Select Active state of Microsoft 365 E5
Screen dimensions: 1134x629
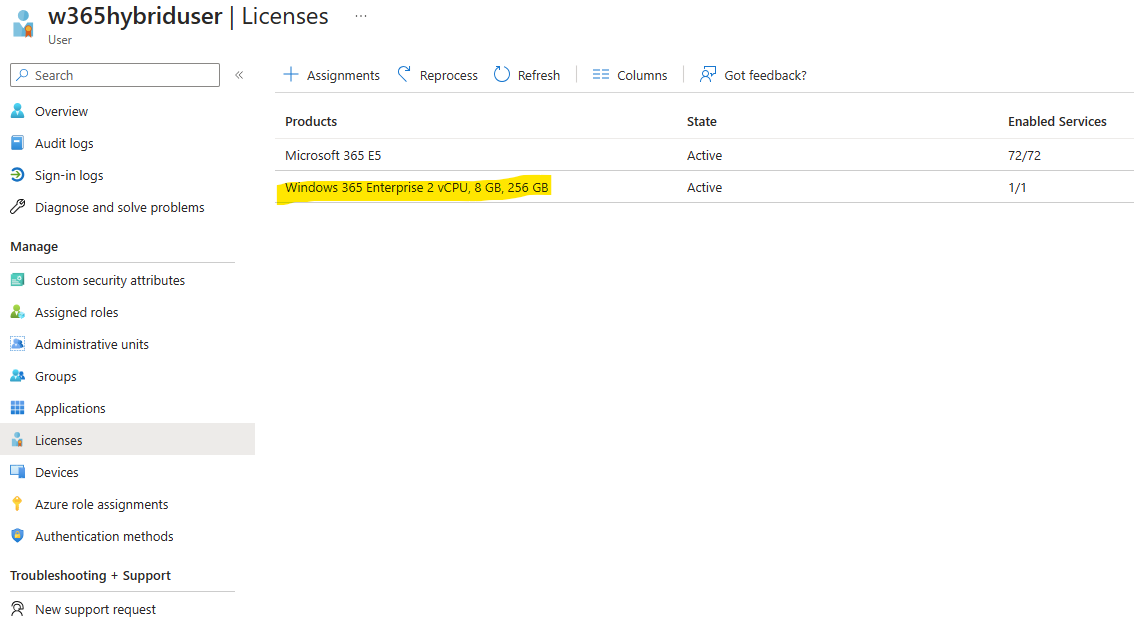[704, 155]
